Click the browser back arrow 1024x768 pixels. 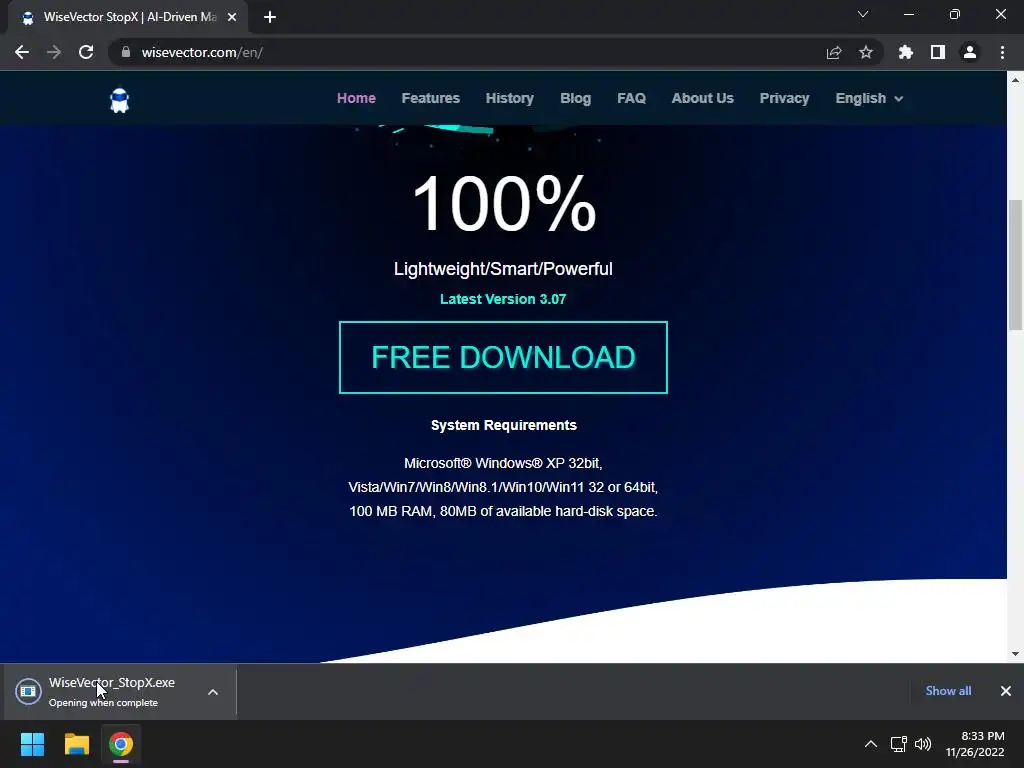pos(22,52)
